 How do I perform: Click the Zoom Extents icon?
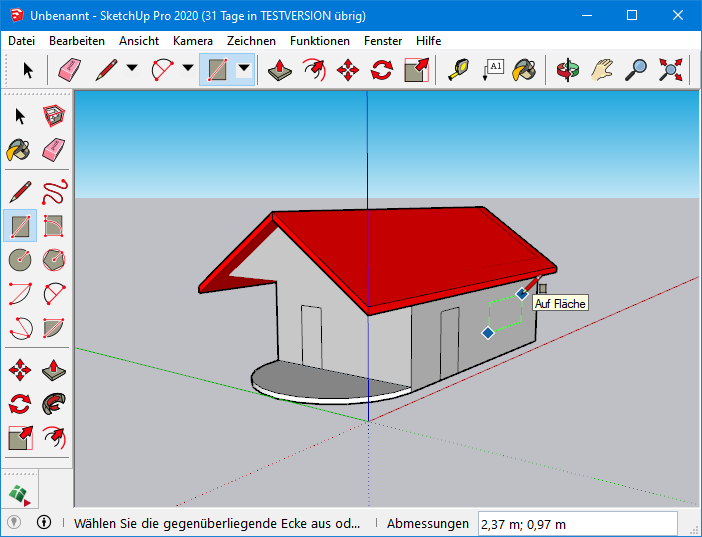pos(671,70)
